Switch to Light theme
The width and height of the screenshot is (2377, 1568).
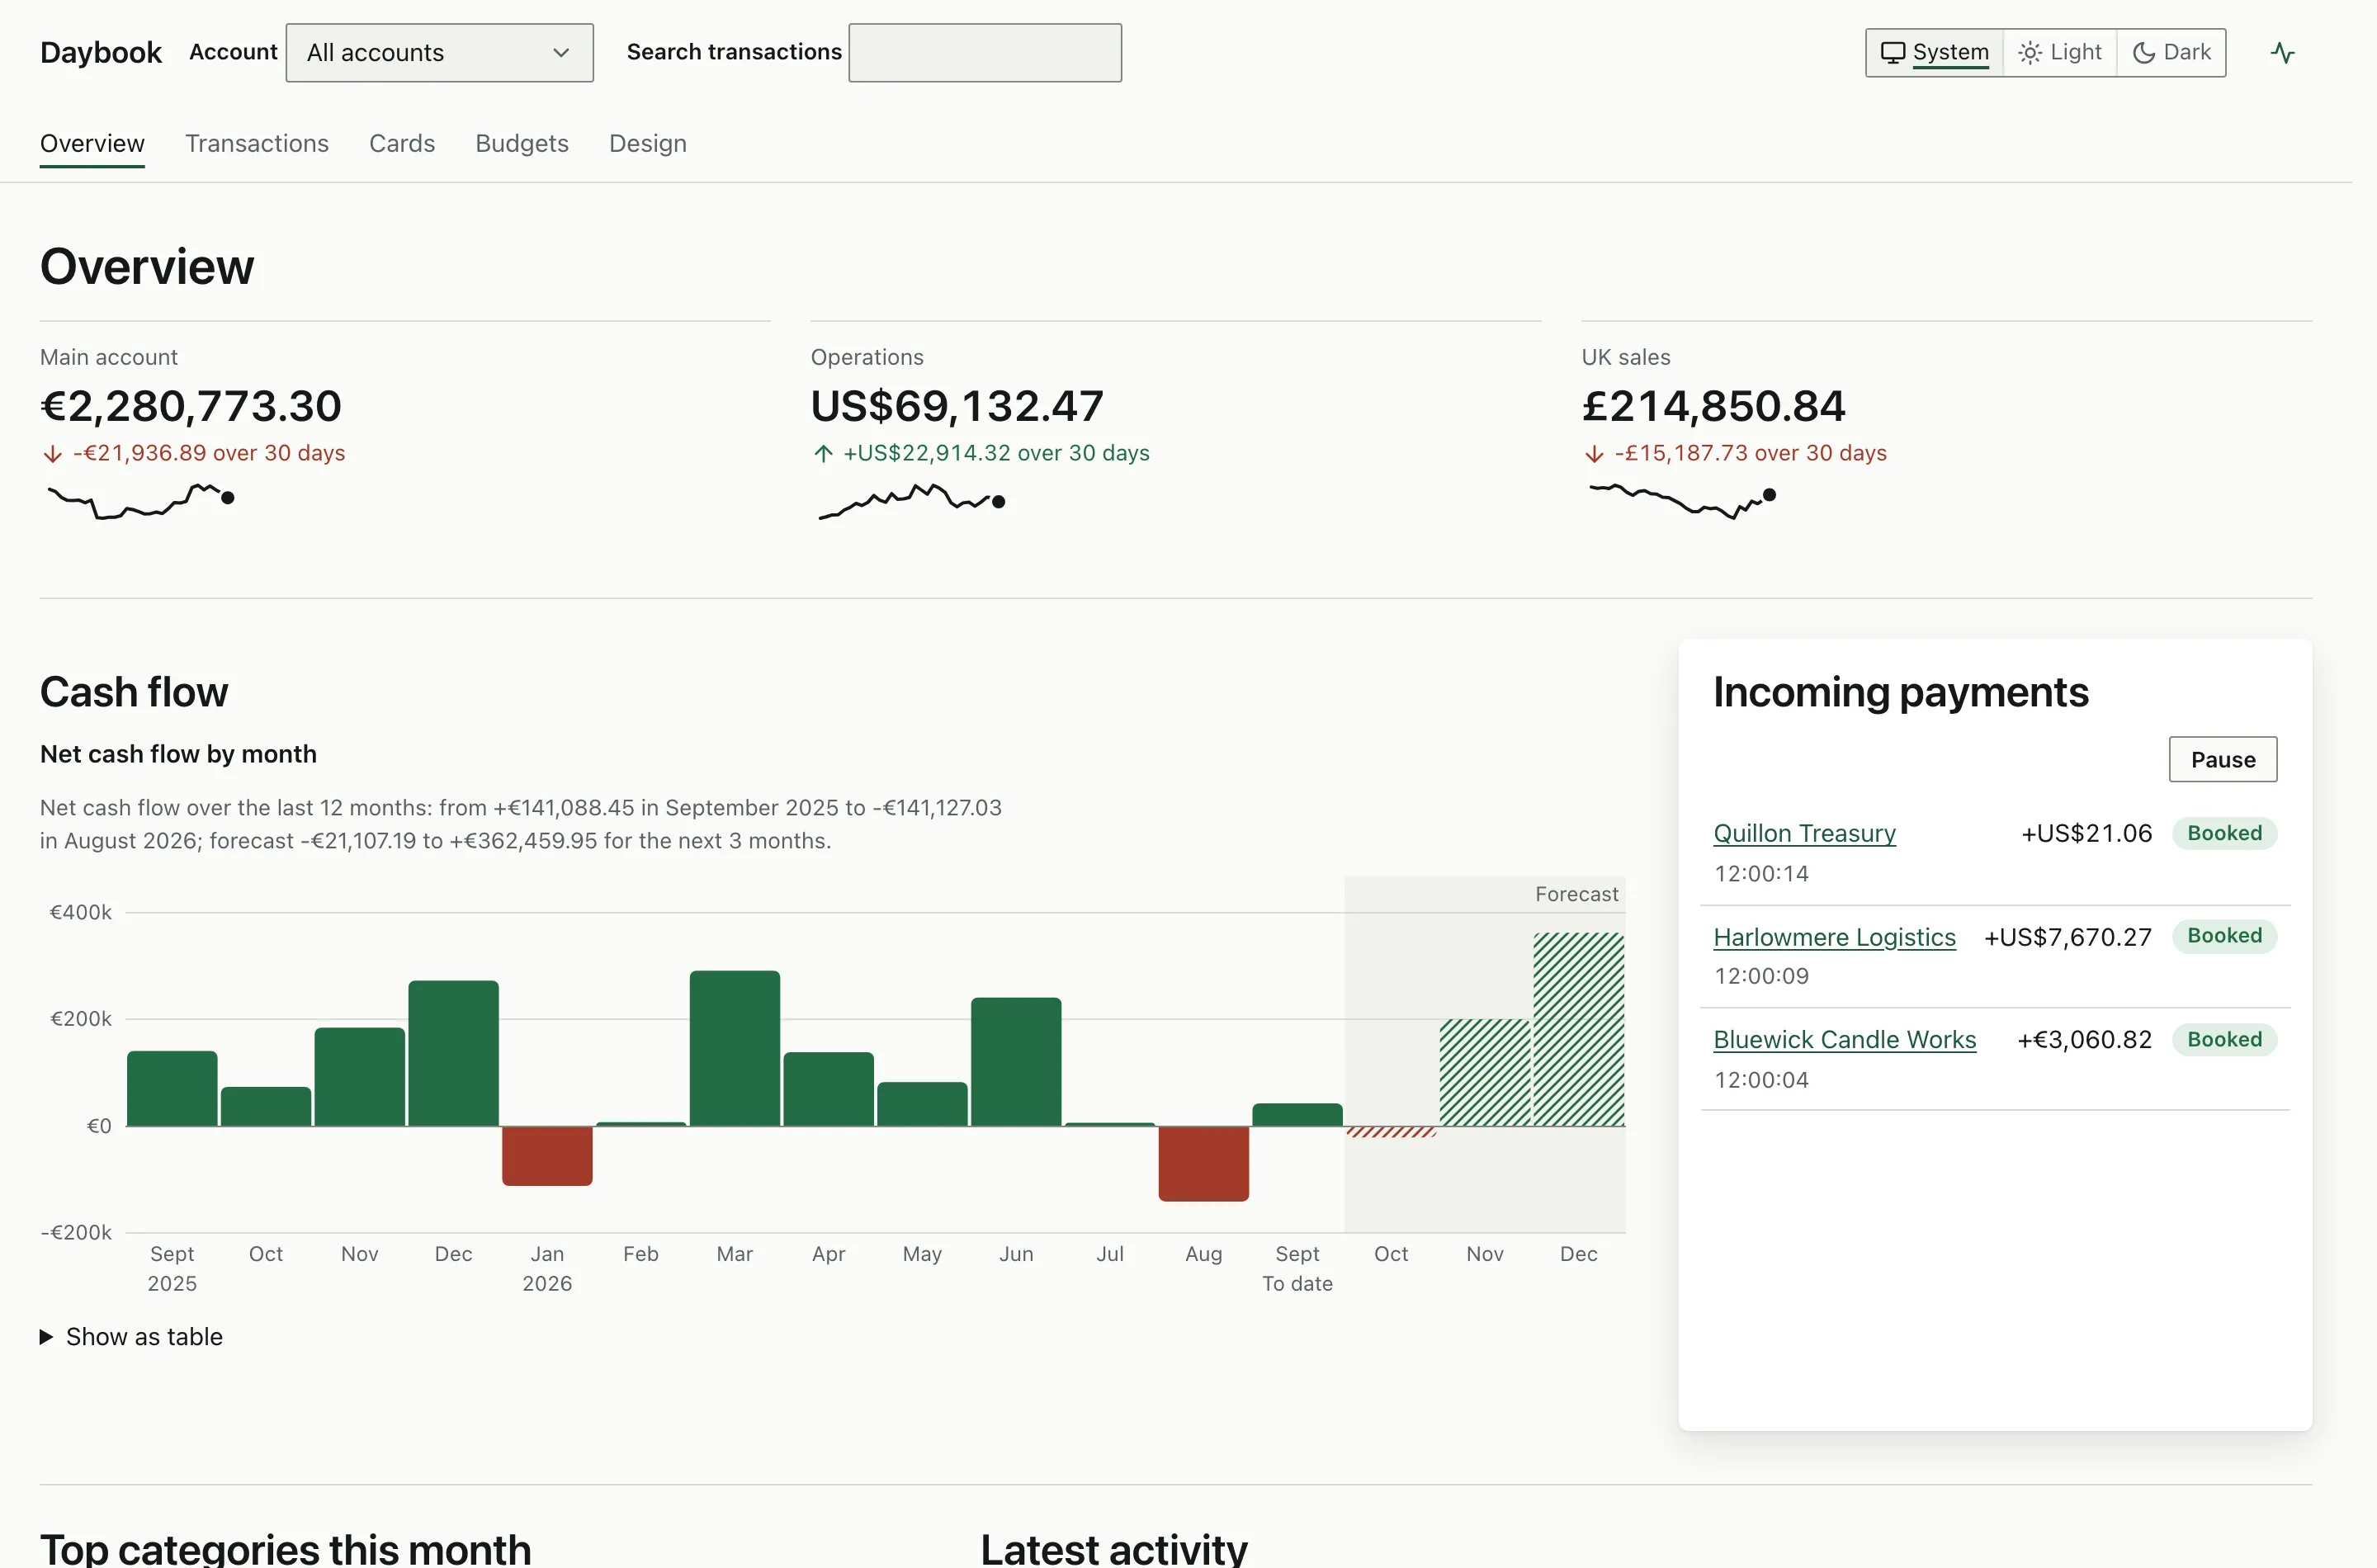[x=2060, y=52]
